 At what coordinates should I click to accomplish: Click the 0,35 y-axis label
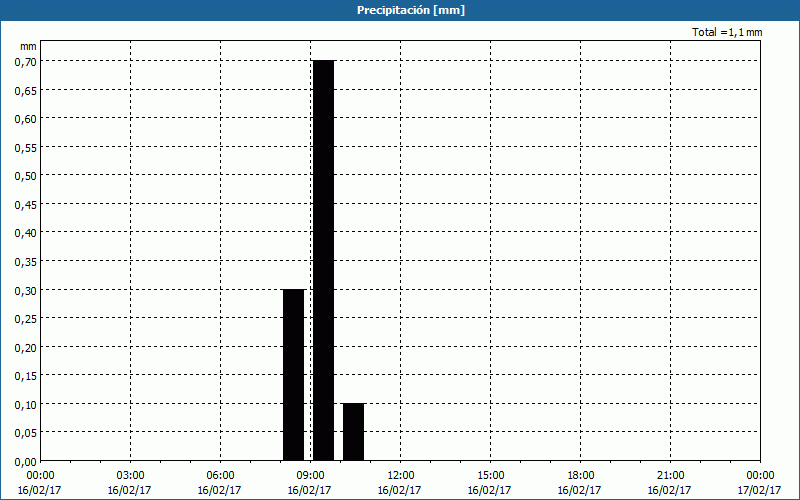click(26, 262)
